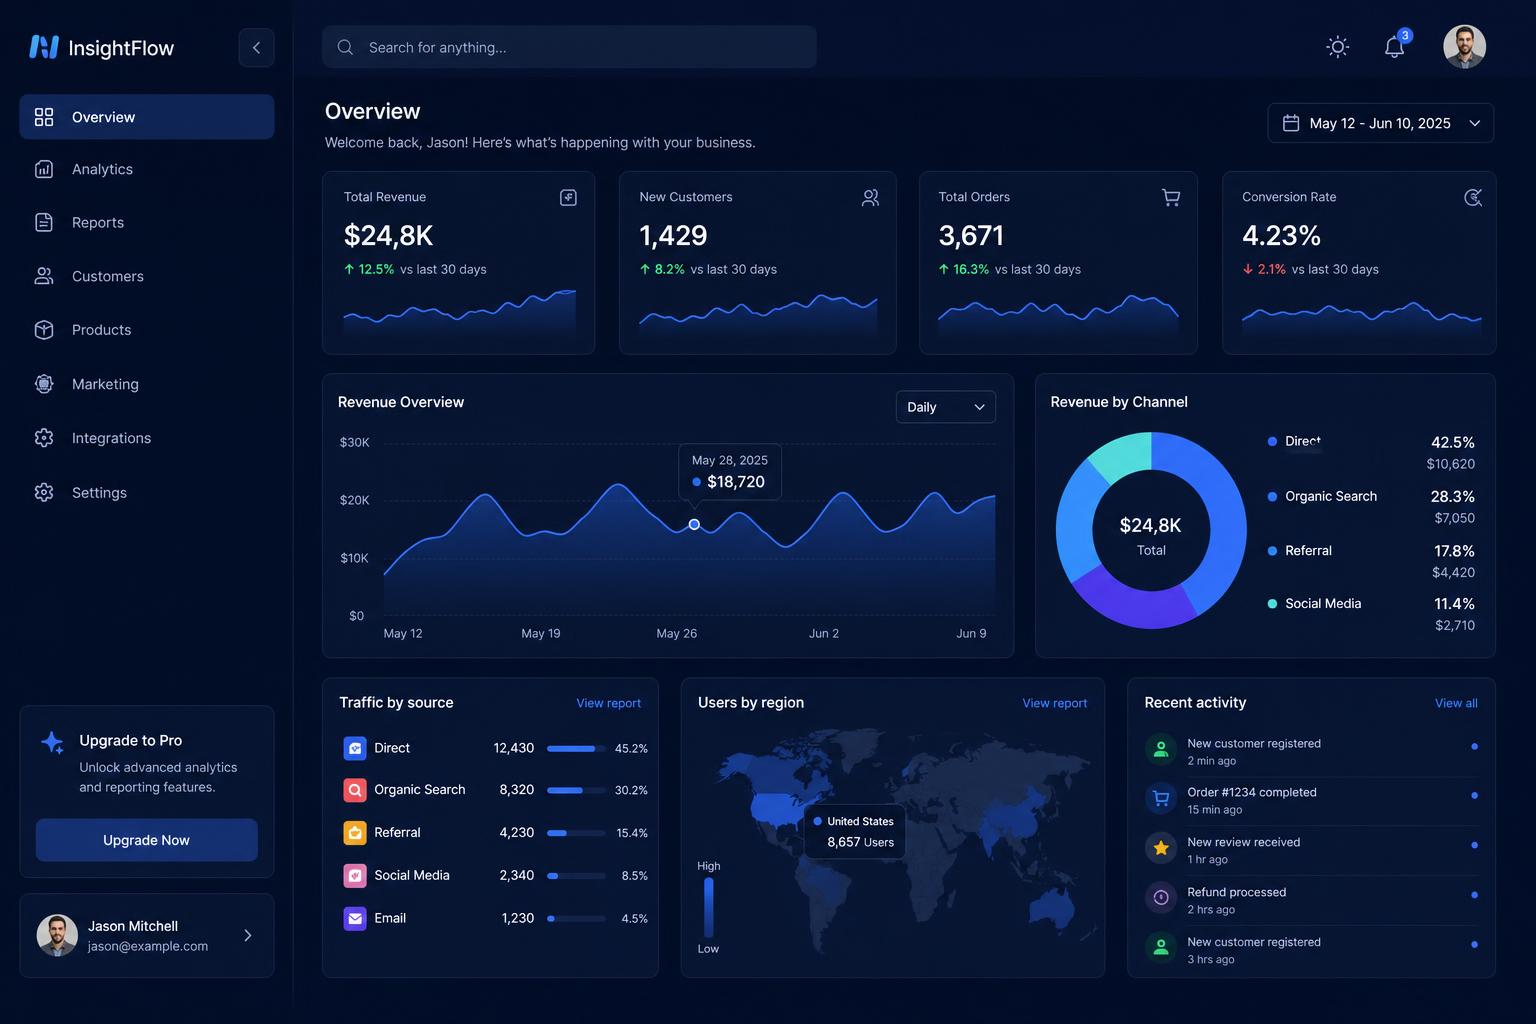Viewport: 1536px width, 1024px height.
Task: Click the United States 8,657 Users tooltip
Action: 855,832
